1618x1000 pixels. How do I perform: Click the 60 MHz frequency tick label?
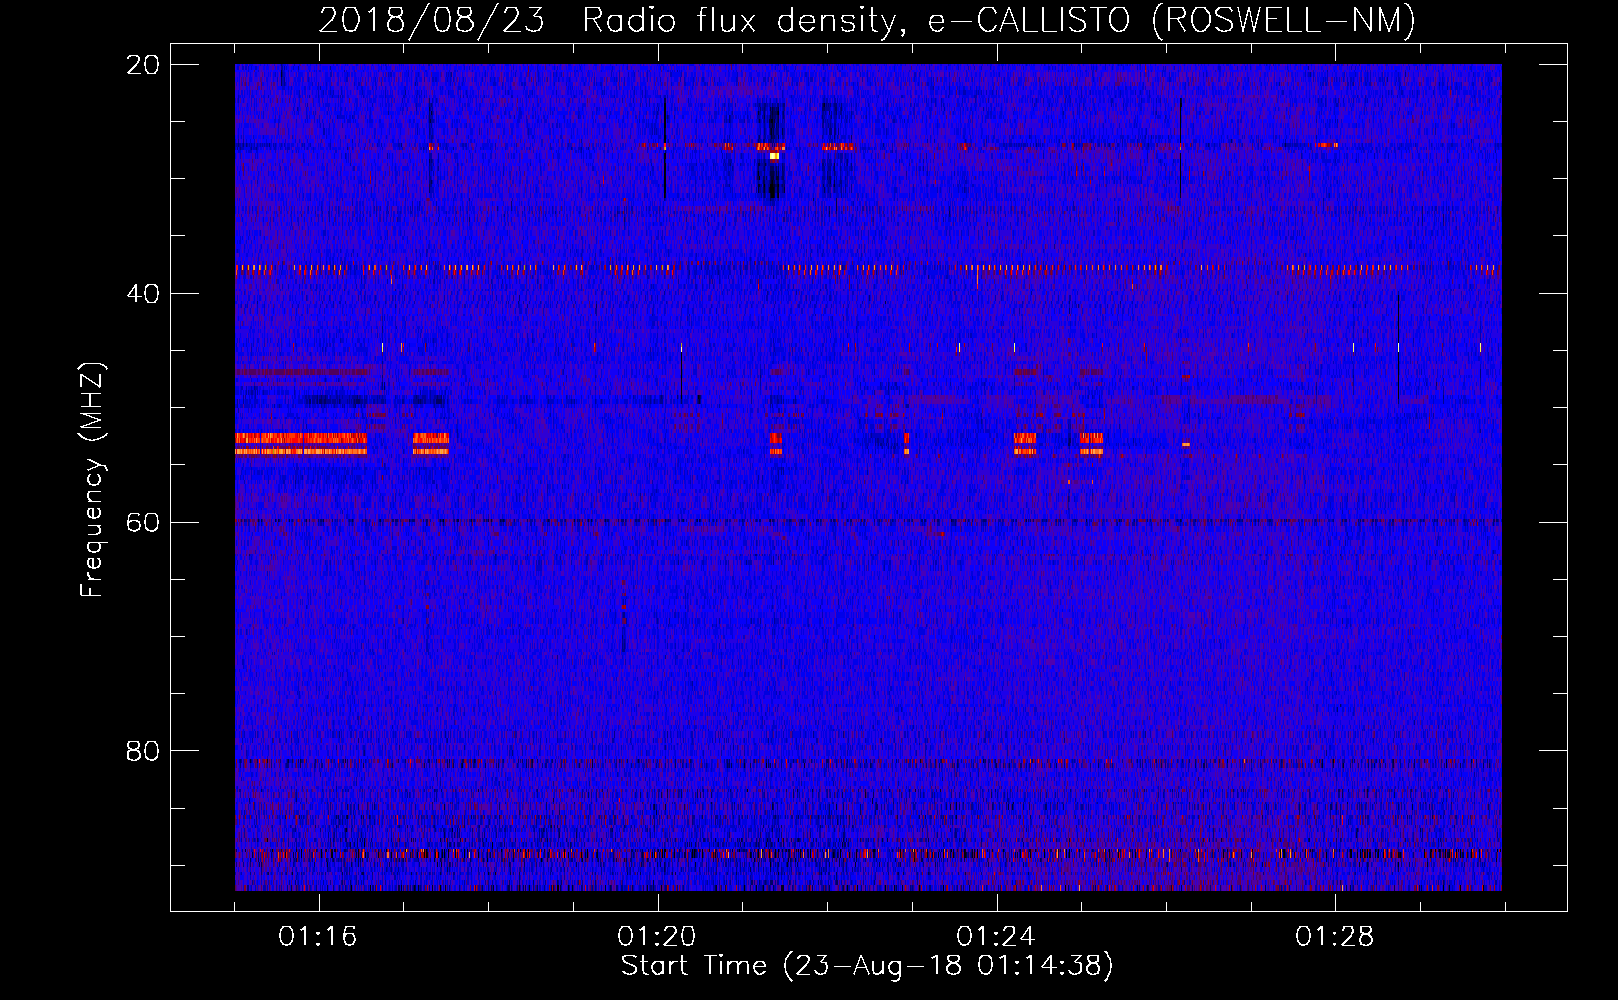(143, 522)
